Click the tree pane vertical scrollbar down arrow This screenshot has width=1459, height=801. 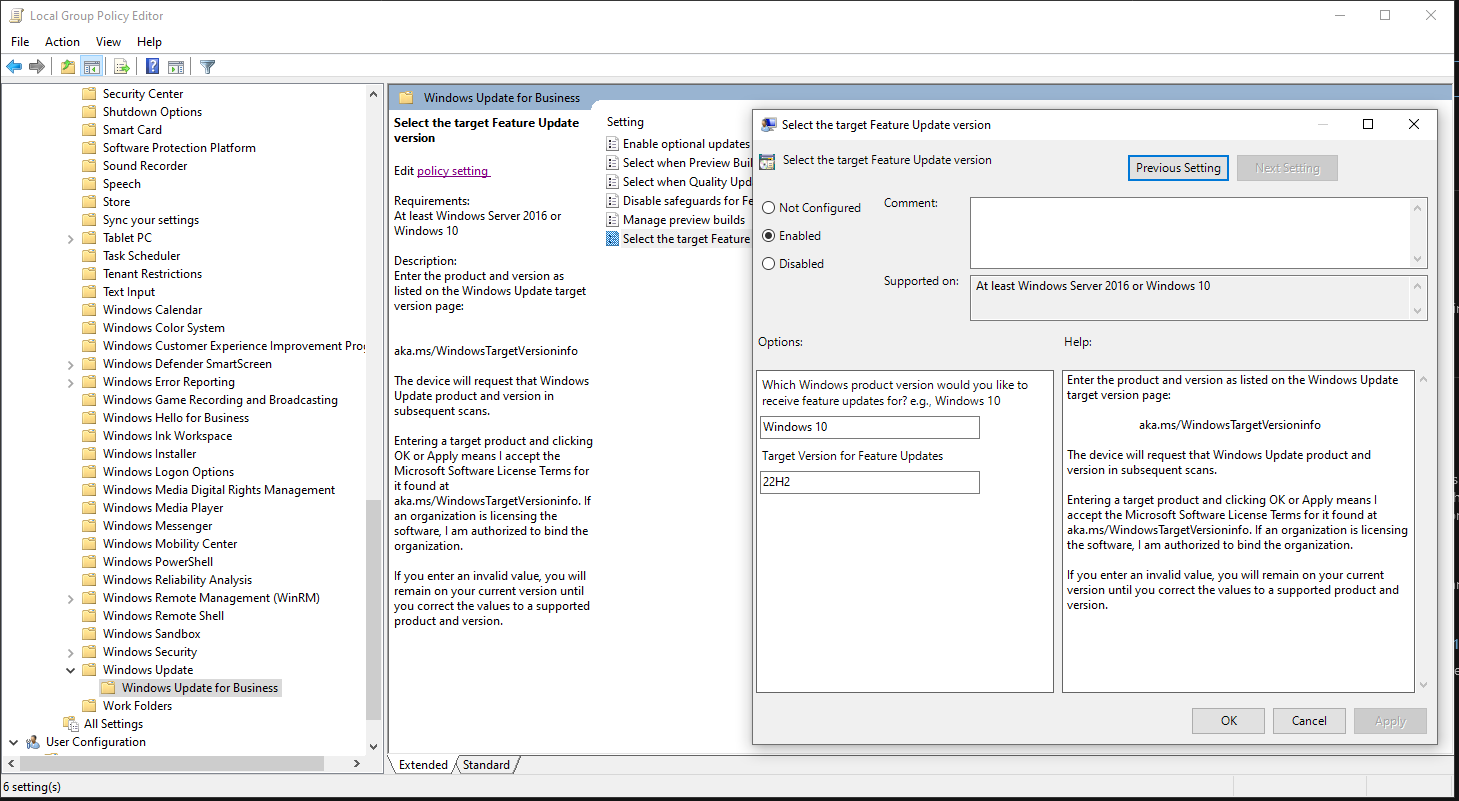(374, 746)
